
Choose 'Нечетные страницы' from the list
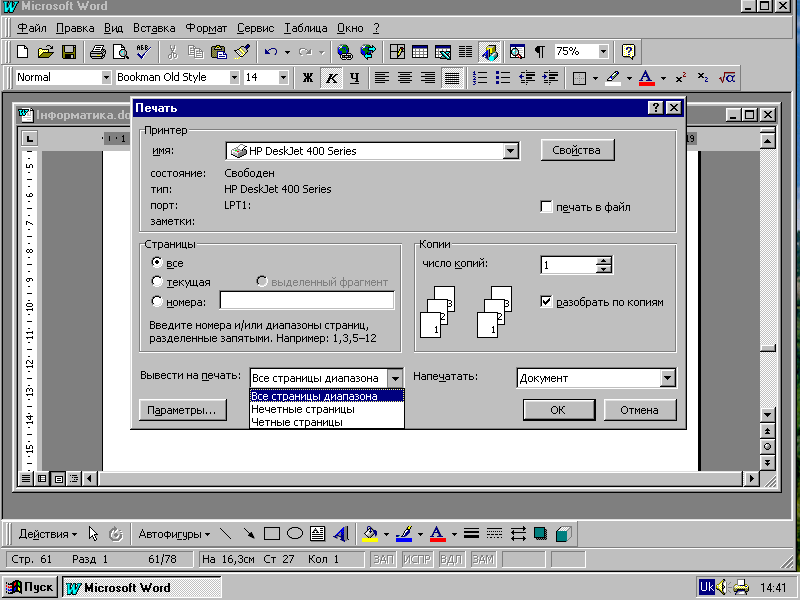tap(327, 409)
